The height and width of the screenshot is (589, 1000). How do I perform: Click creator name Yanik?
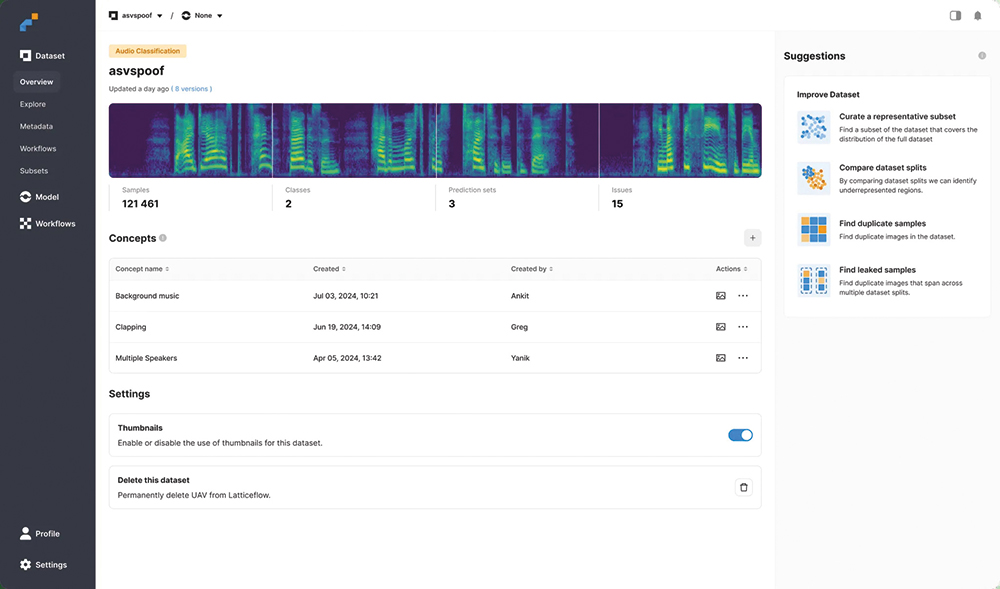(x=520, y=358)
